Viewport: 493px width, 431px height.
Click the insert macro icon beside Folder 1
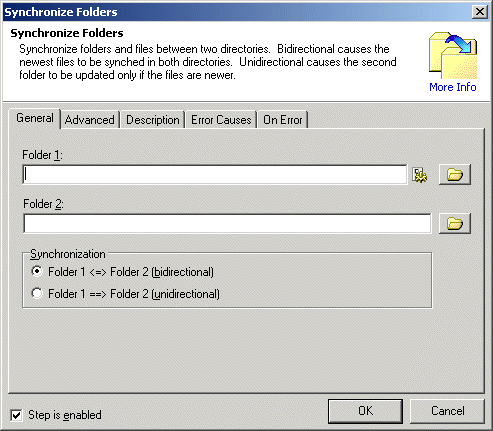420,175
